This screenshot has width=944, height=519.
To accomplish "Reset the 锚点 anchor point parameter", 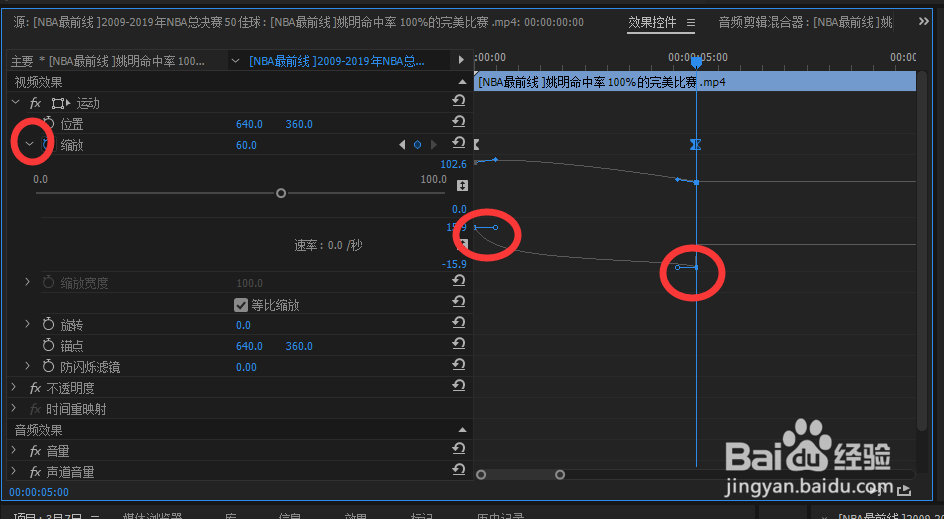I will point(459,344).
